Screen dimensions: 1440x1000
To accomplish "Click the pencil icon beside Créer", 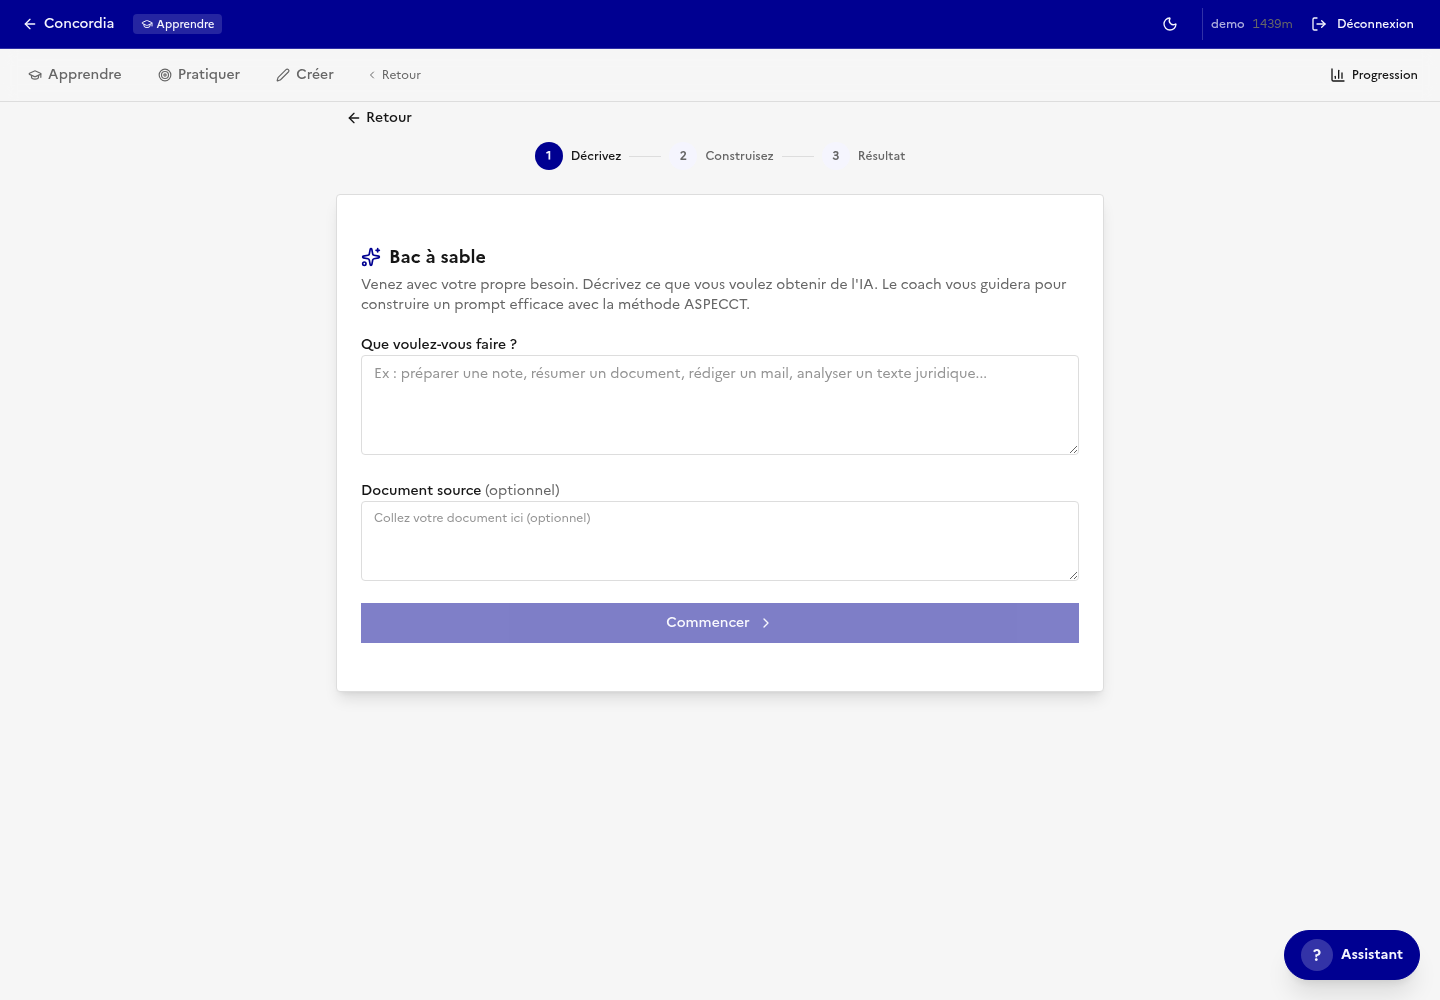I will click(x=283, y=75).
